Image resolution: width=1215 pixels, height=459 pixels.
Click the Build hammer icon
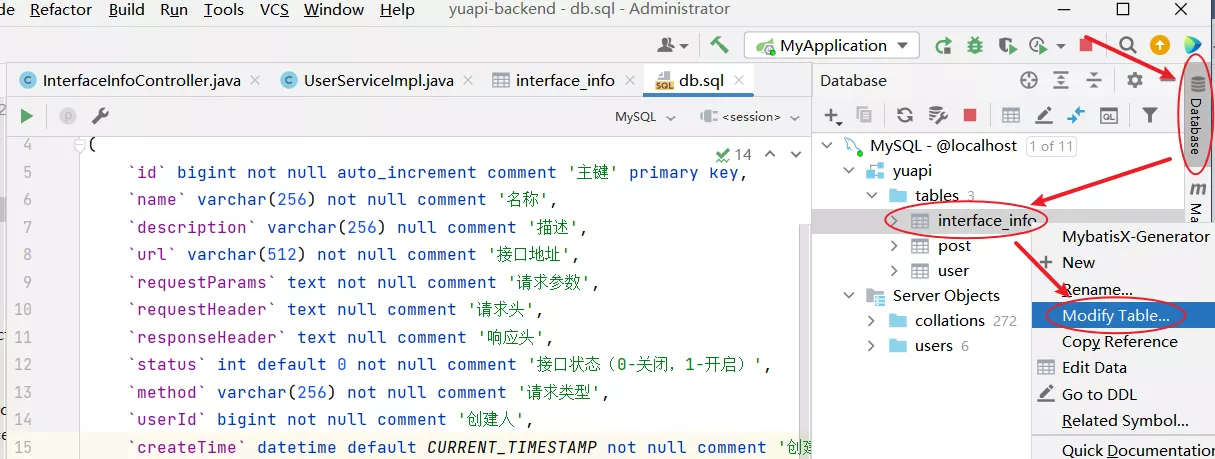point(719,45)
